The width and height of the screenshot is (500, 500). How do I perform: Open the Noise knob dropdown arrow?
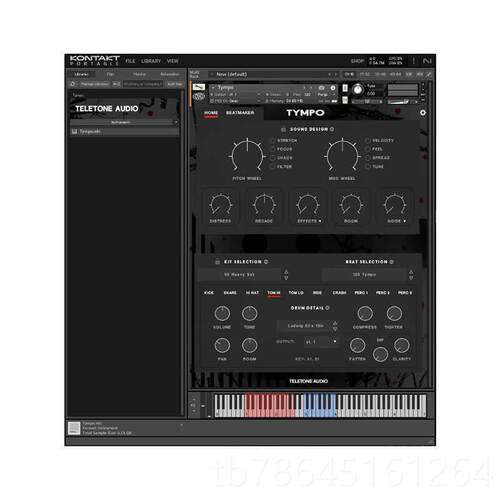[x=405, y=221]
